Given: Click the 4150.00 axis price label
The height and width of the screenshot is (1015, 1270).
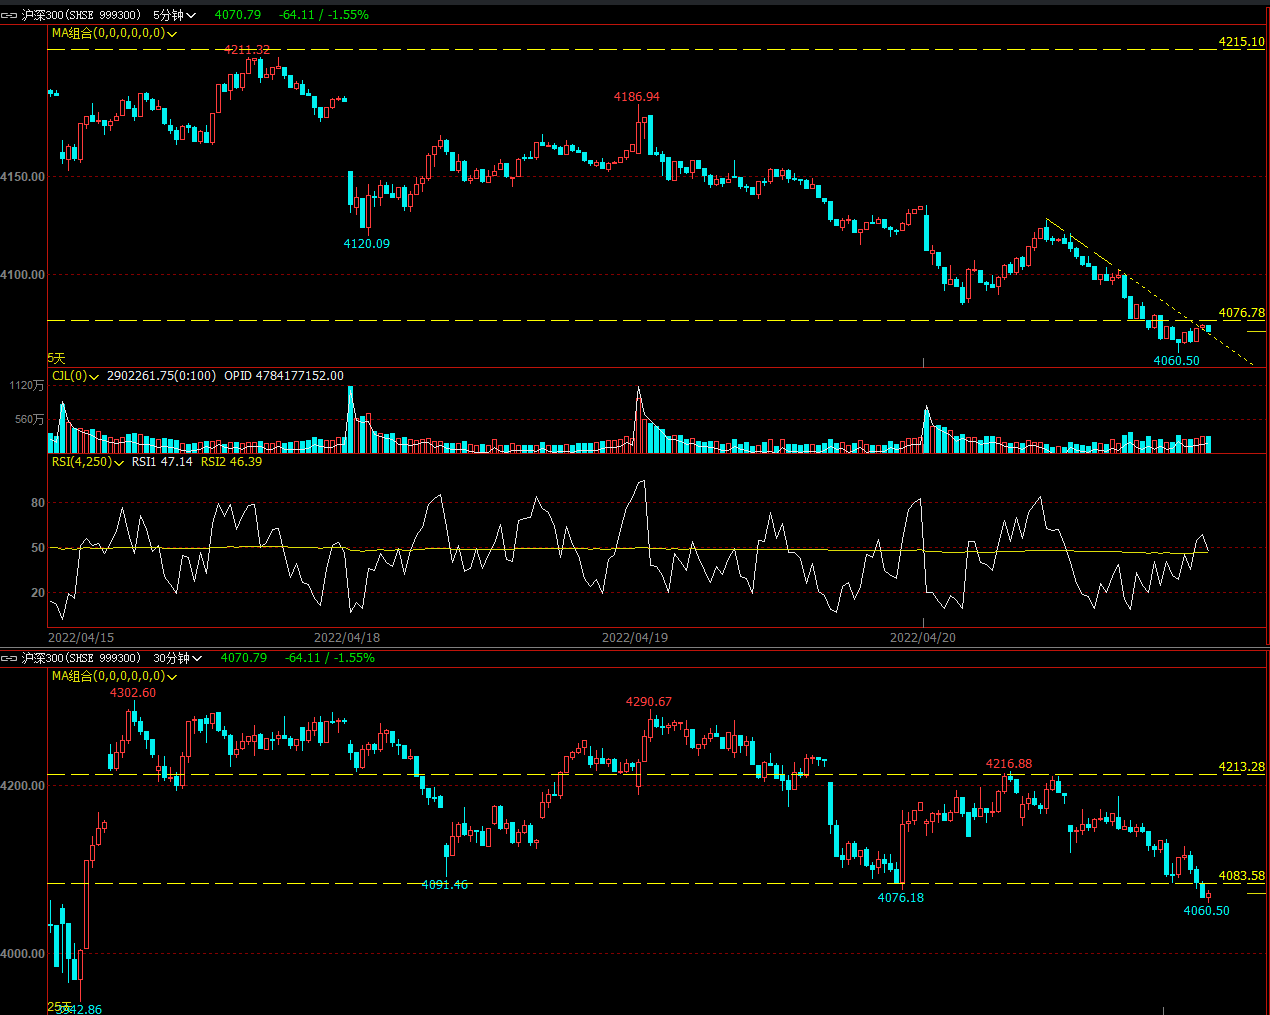Looking at the screenshot, I should tap(23, 177).
